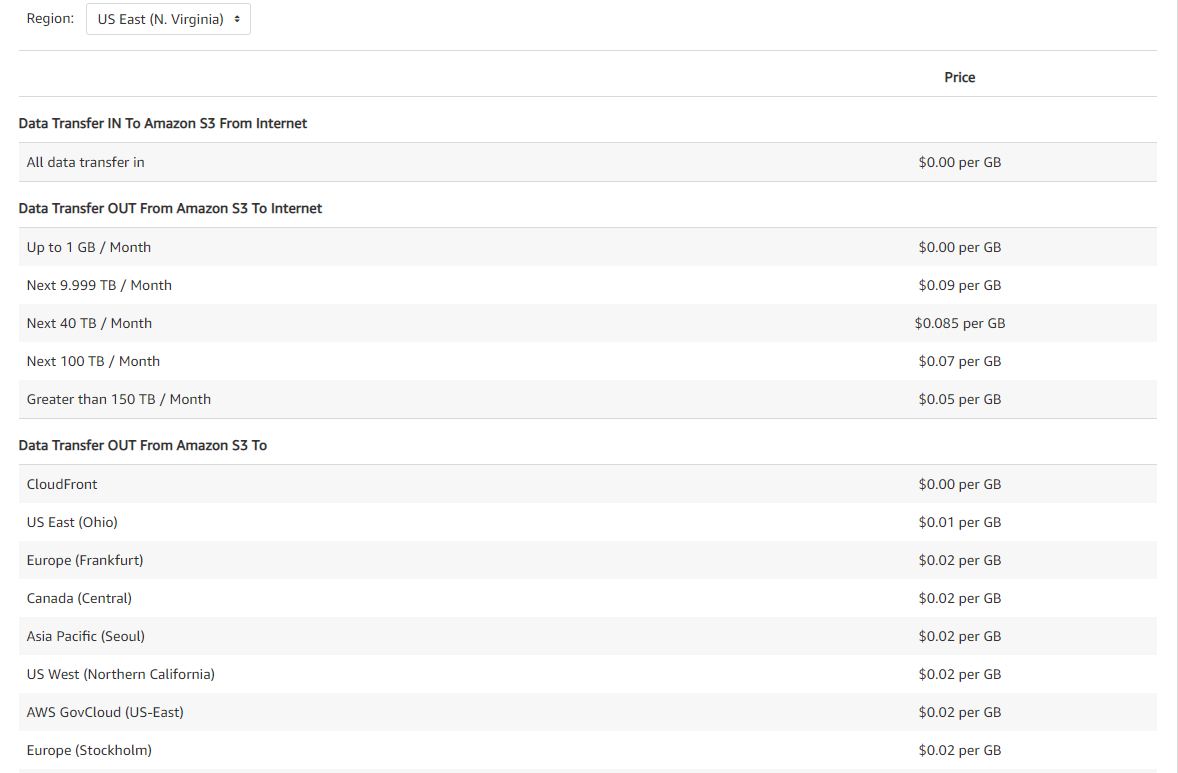The width and height of the screenshot is (1178, 773).
Task: Select the 'Data Transfer IN To Amazon S3 From Internet' heading
Action: (163, 123)
